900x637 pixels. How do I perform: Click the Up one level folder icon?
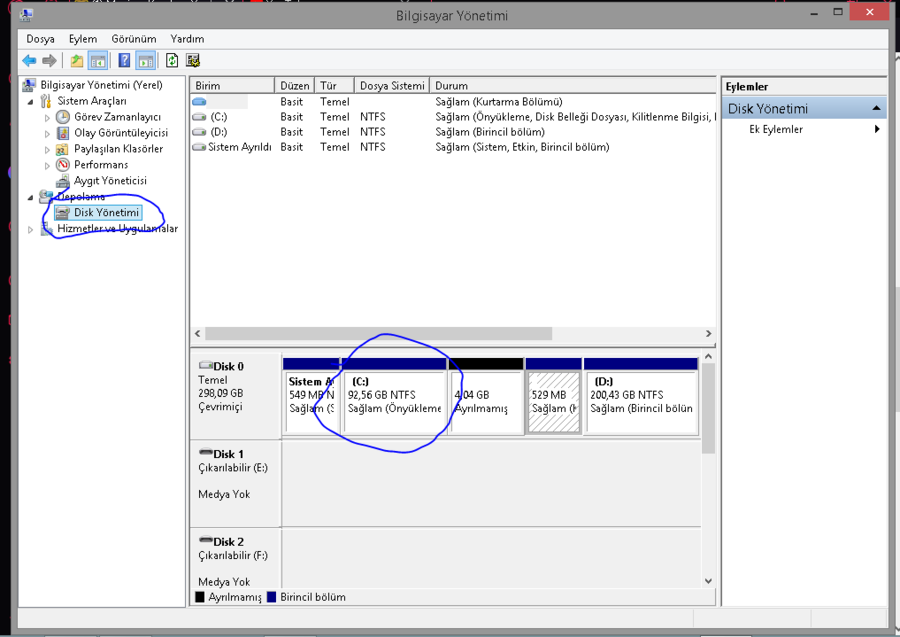(77, 60)
